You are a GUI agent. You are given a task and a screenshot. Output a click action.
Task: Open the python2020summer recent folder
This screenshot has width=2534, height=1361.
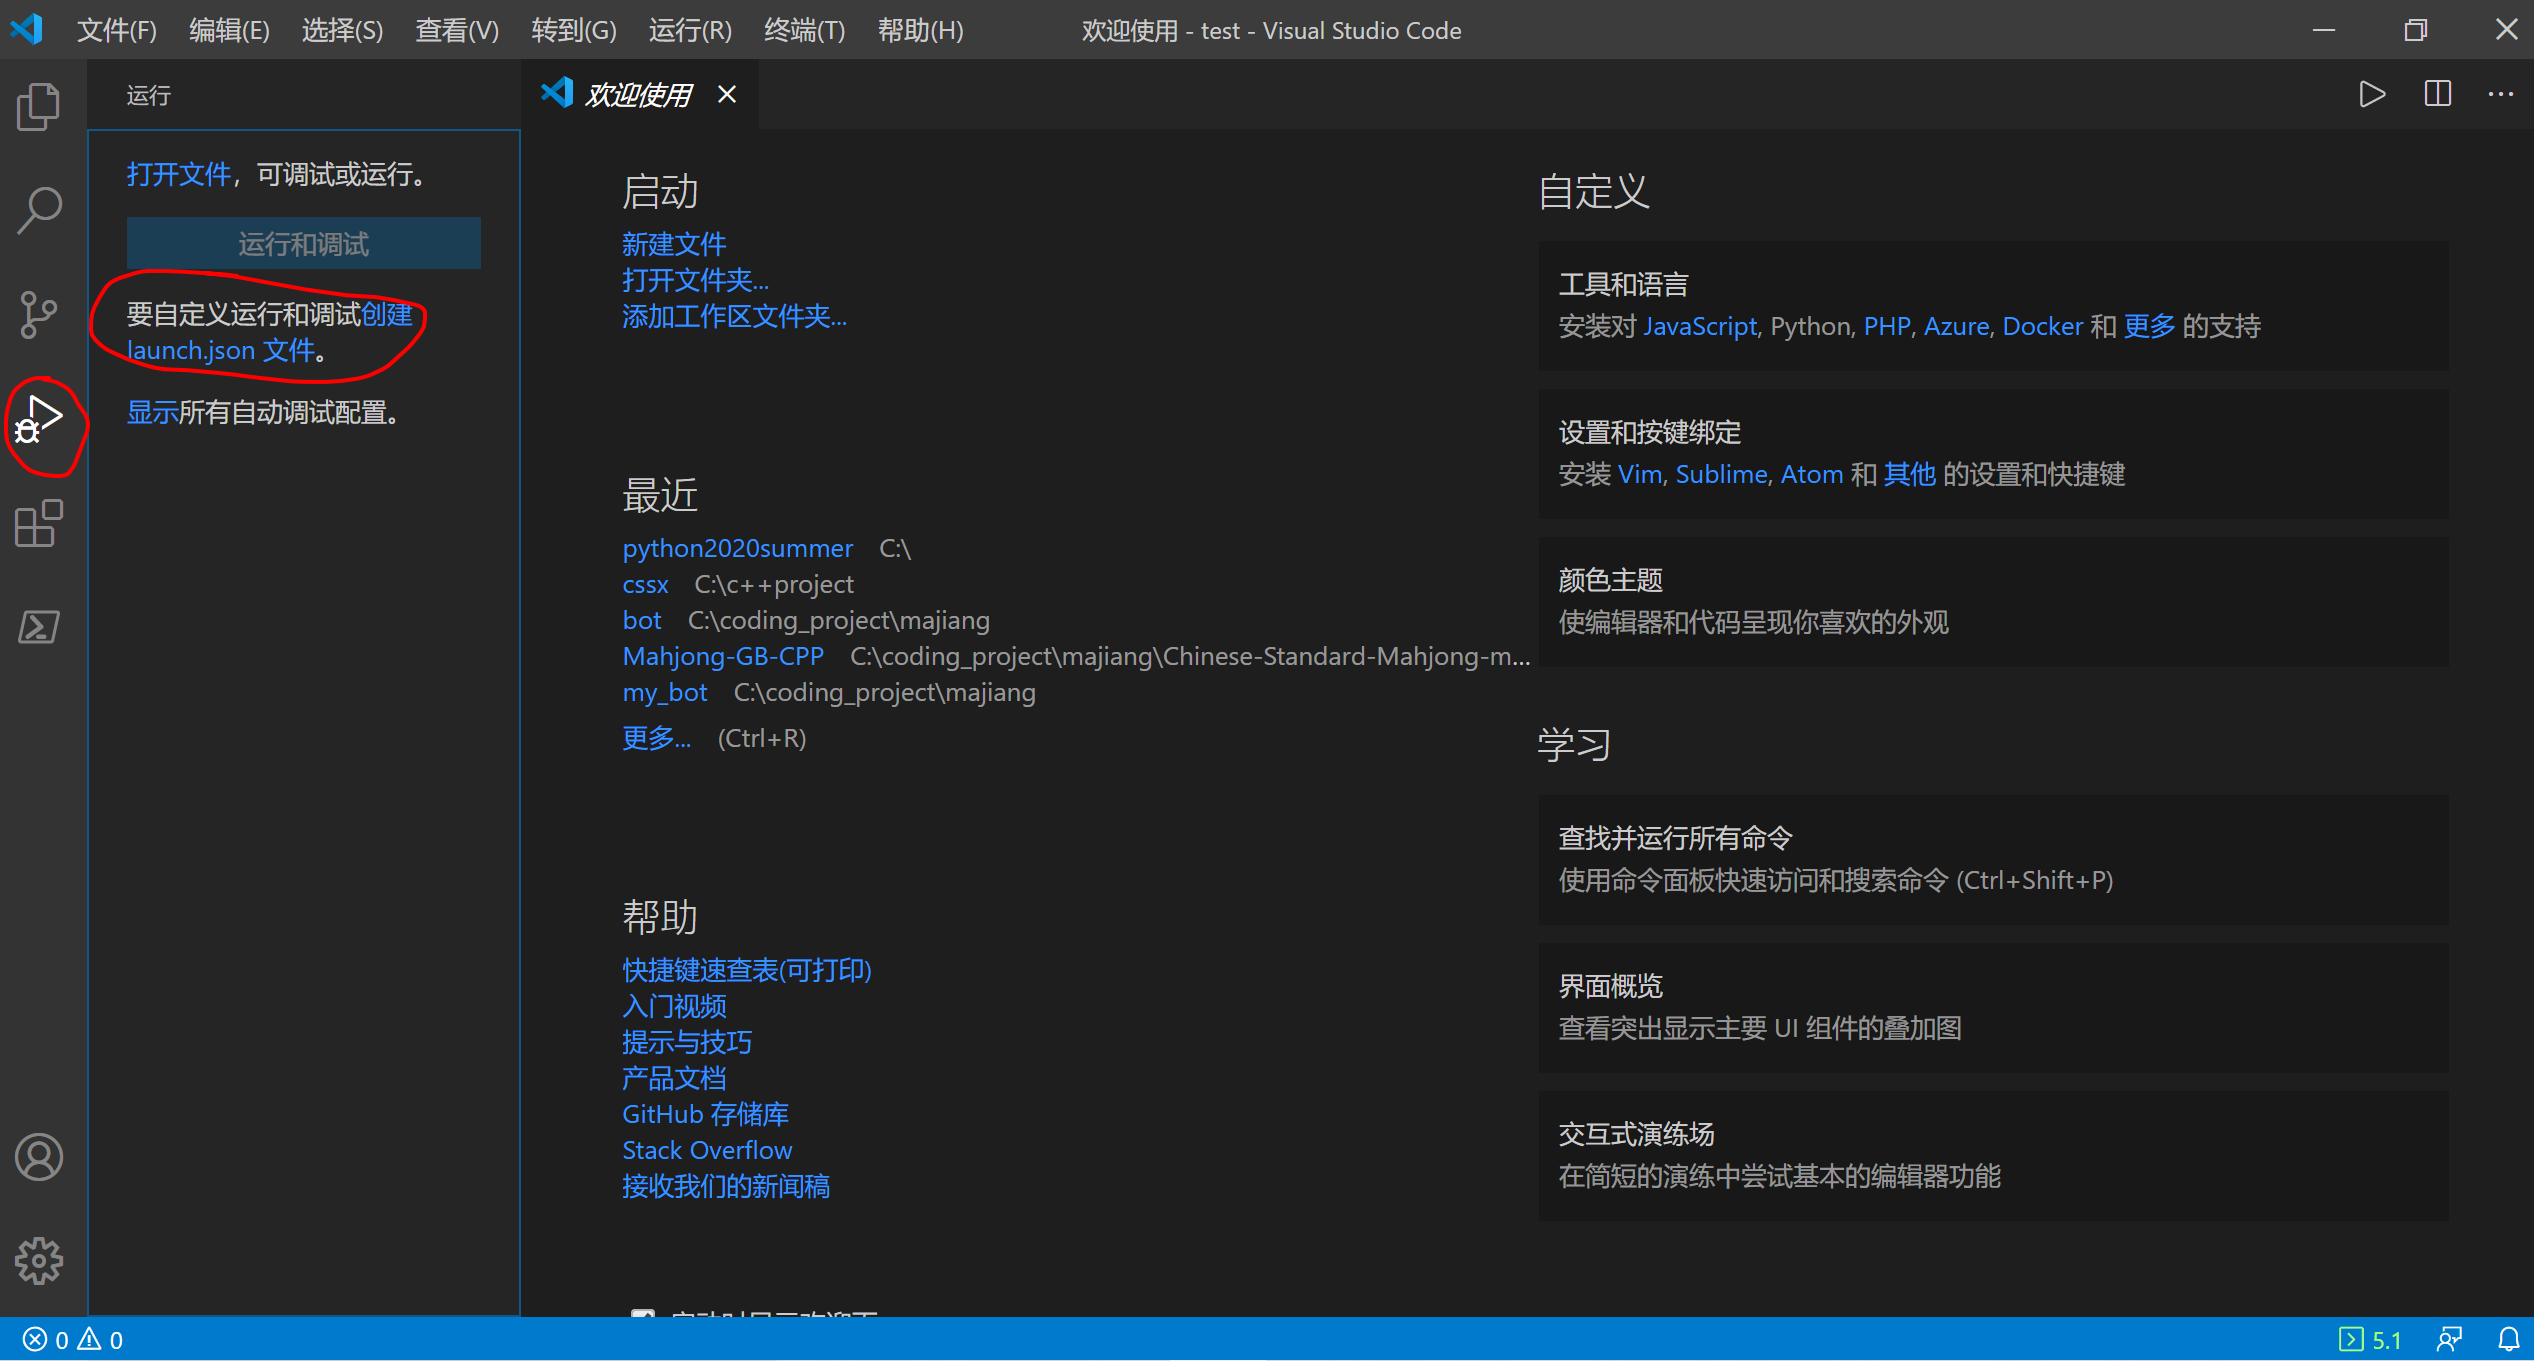(737, 548)
